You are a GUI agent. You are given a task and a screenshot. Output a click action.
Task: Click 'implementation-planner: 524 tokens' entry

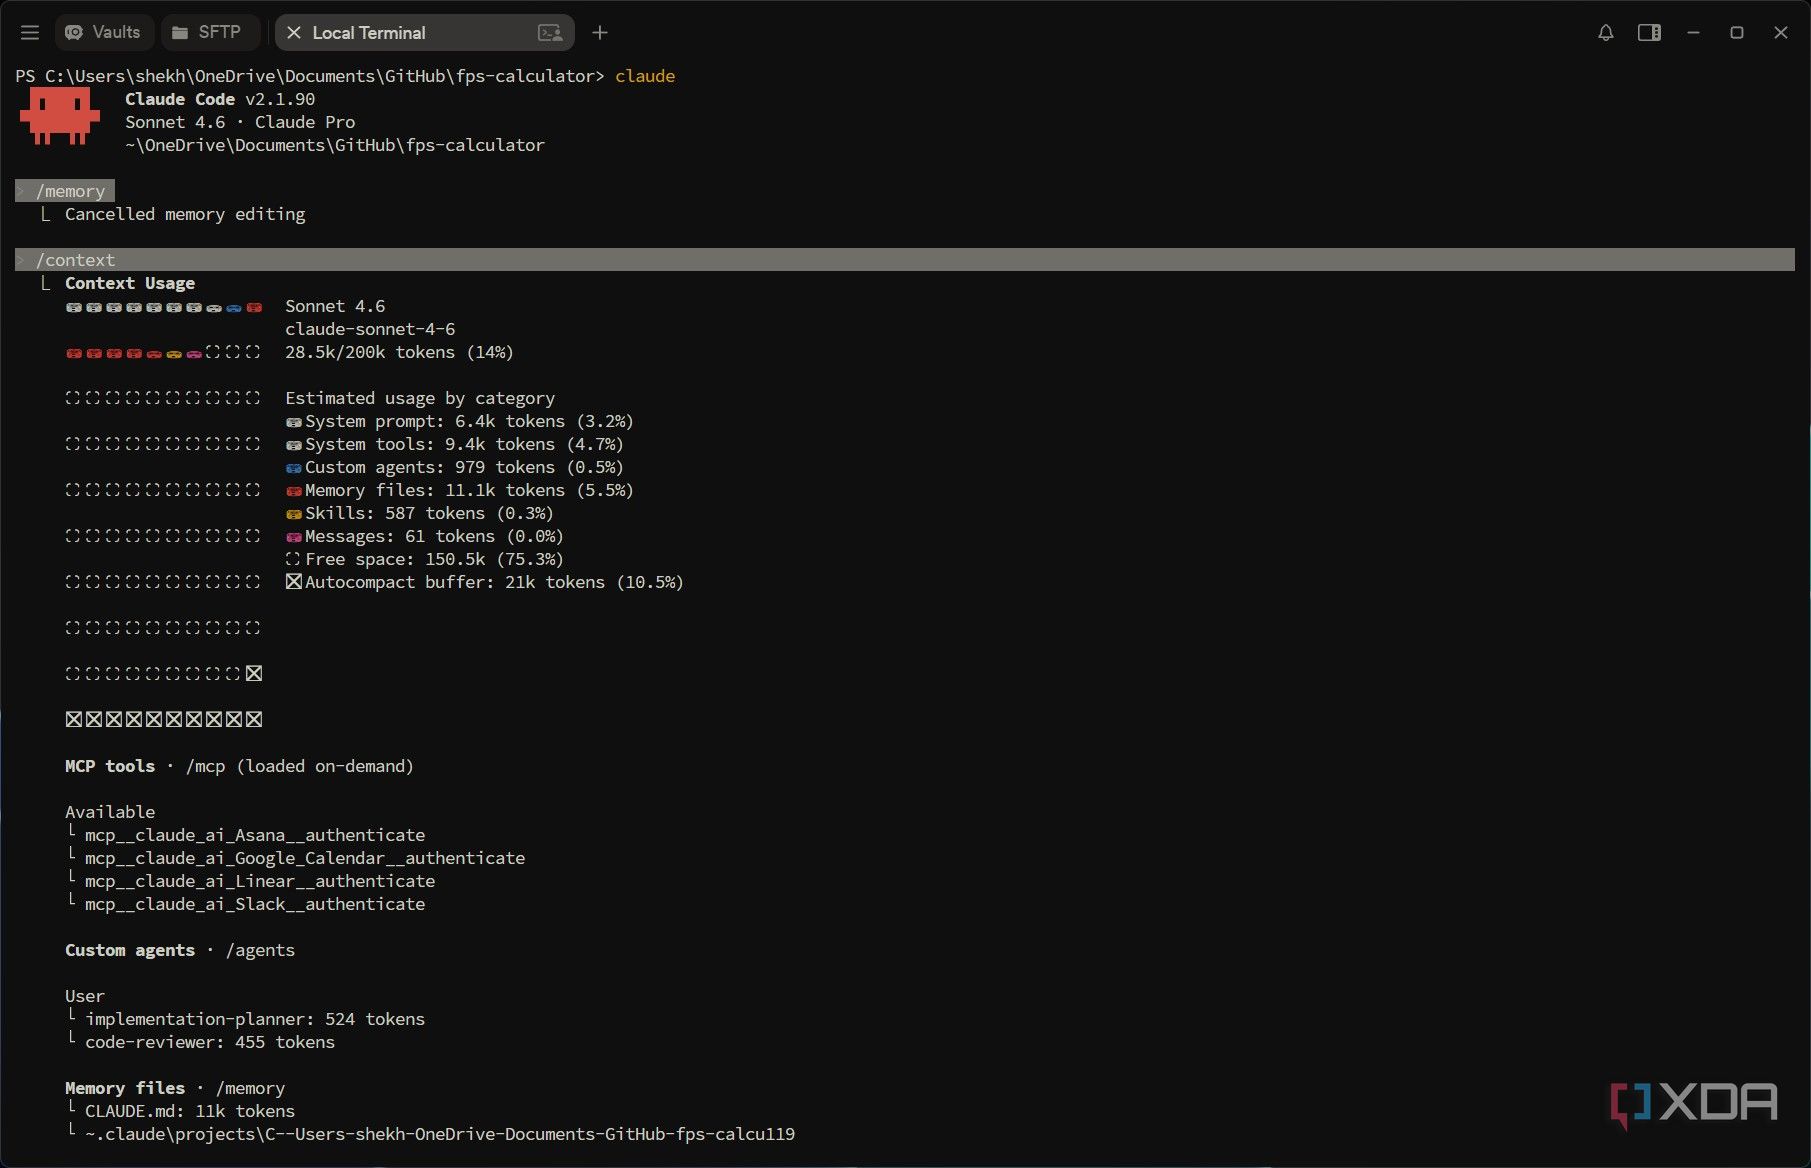coord(255,1019)
